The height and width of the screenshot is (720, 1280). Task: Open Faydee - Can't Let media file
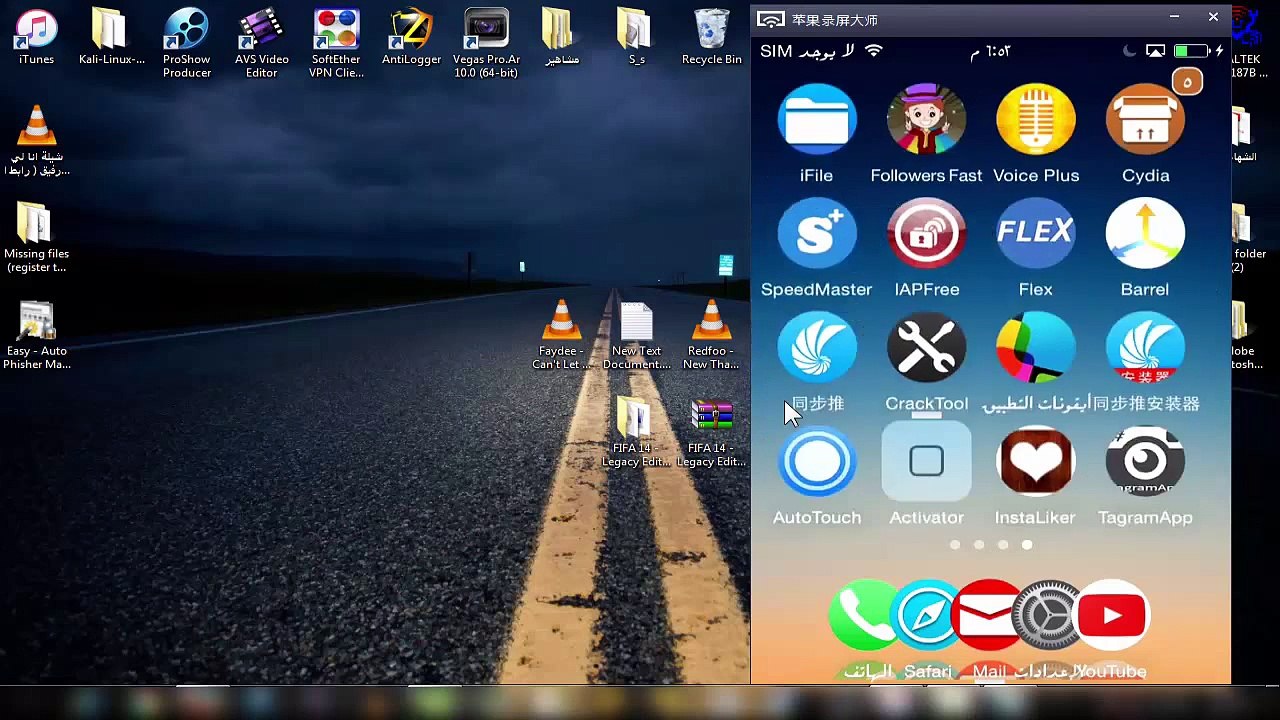point(561,335)
